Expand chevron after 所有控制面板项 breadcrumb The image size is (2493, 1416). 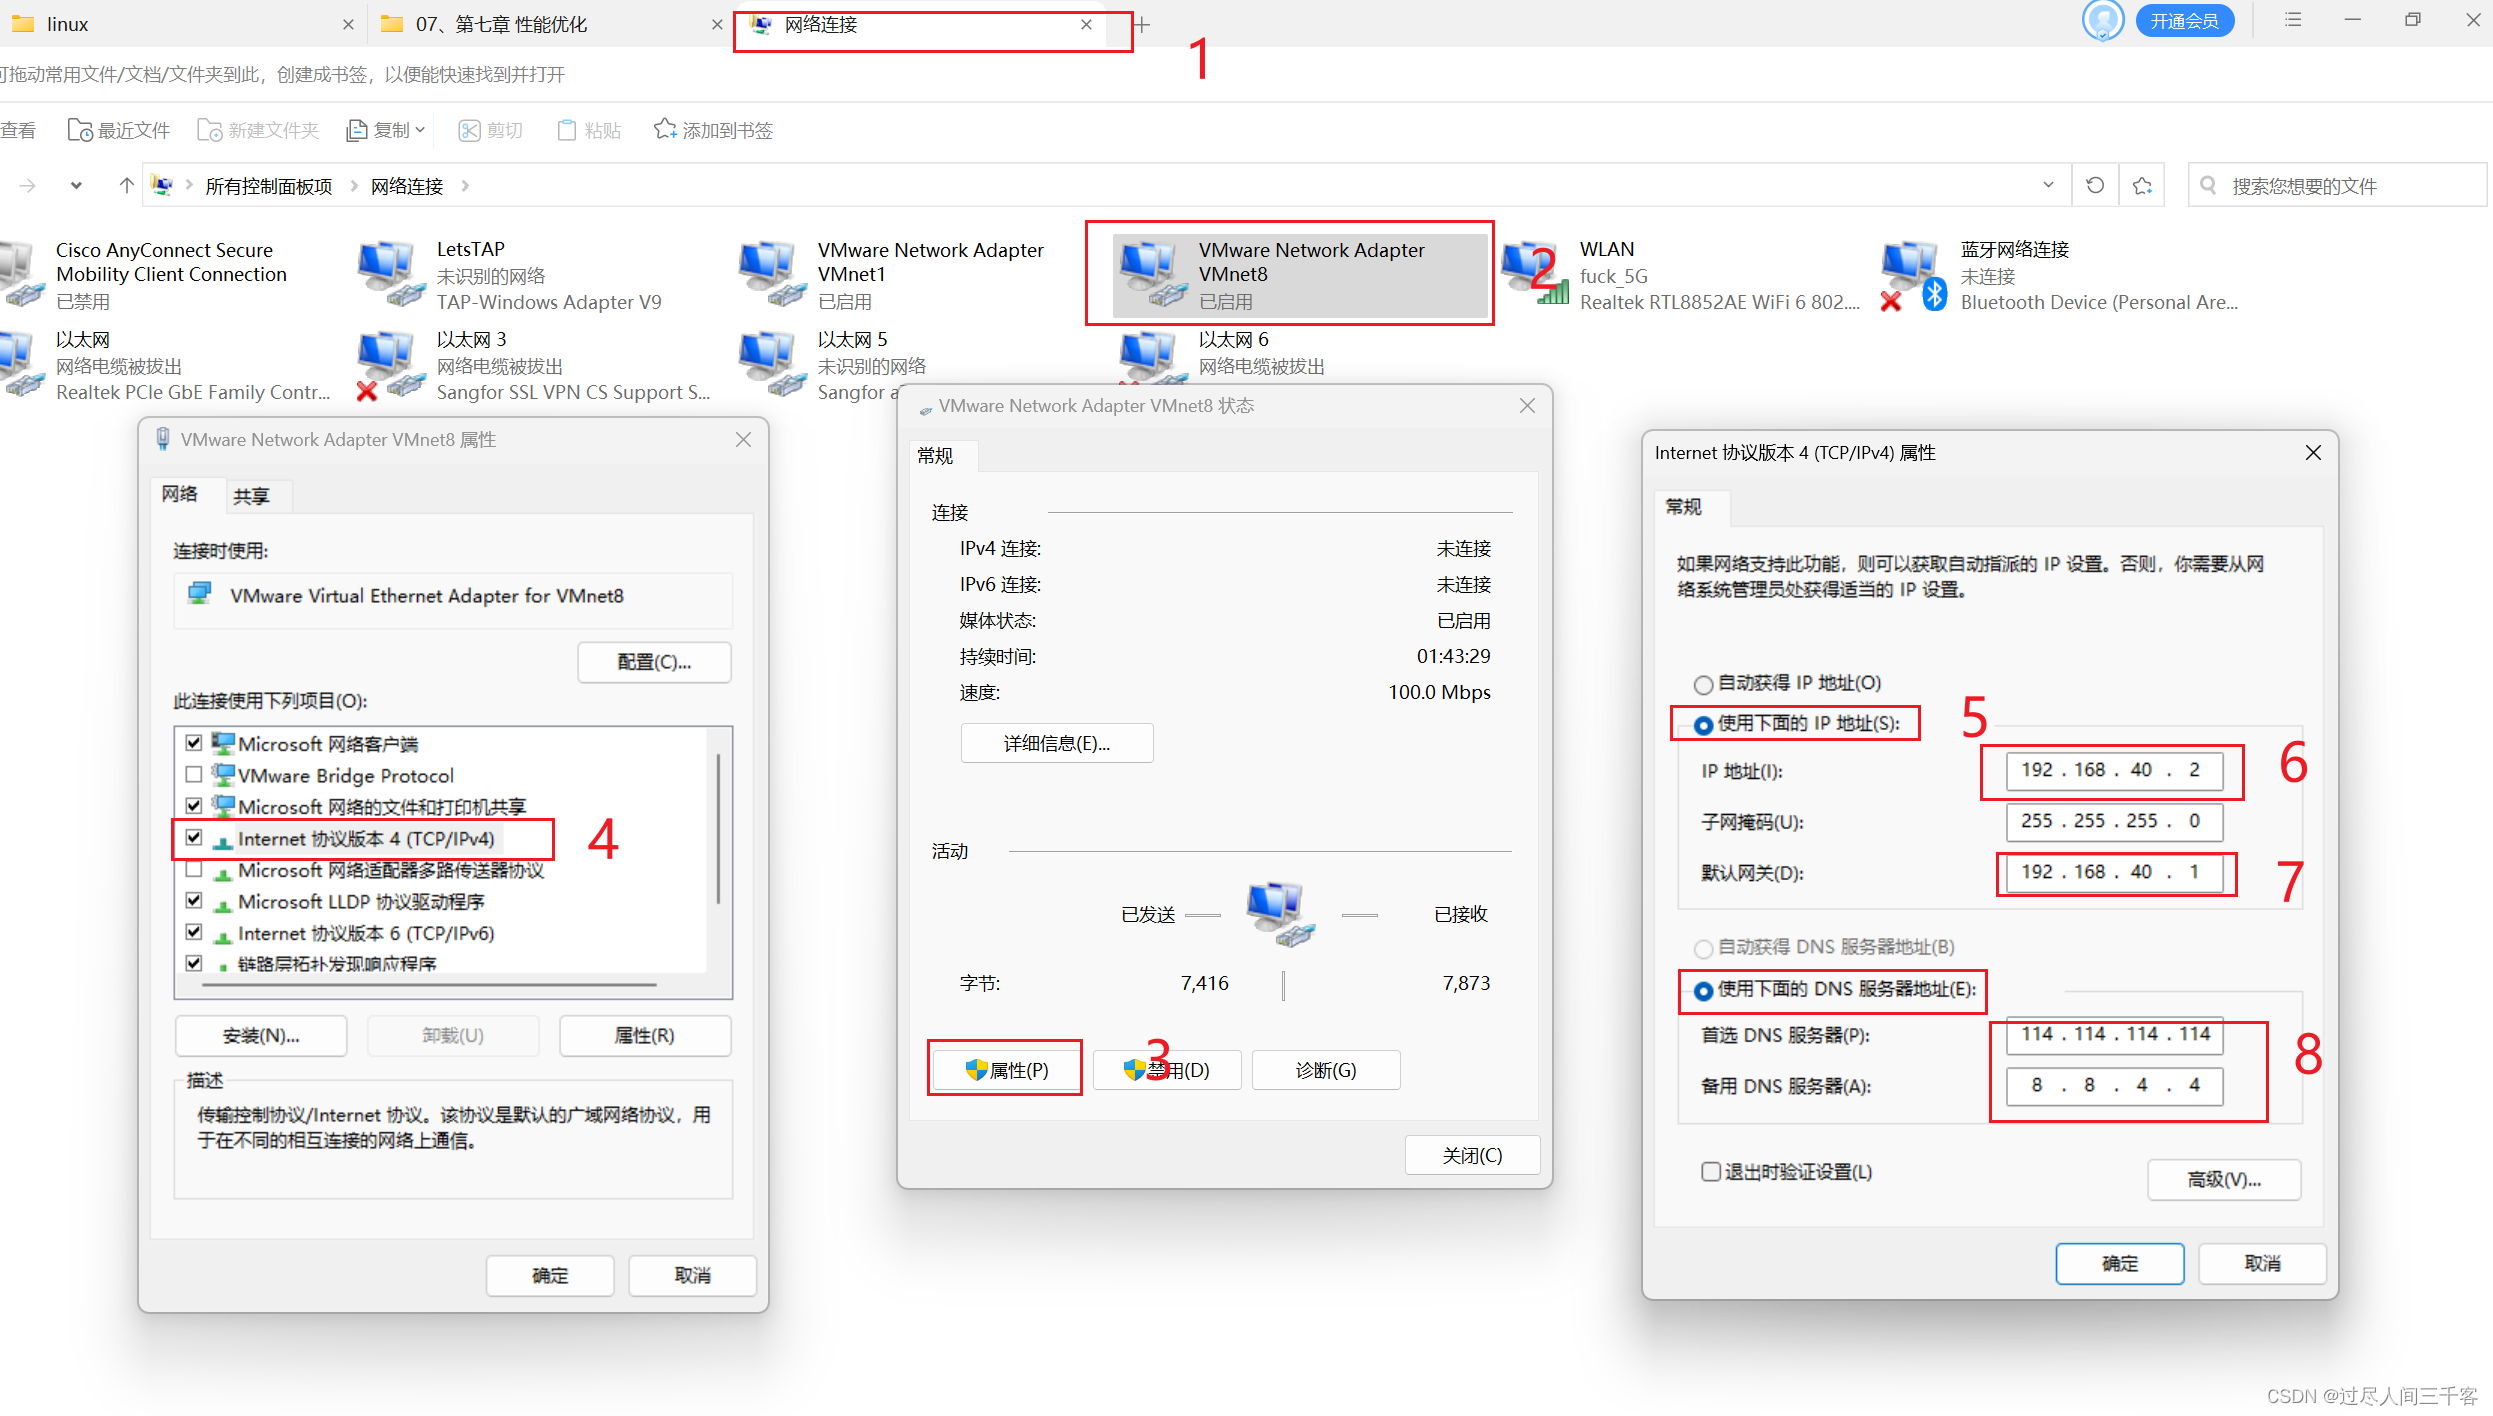click(354, 186)
